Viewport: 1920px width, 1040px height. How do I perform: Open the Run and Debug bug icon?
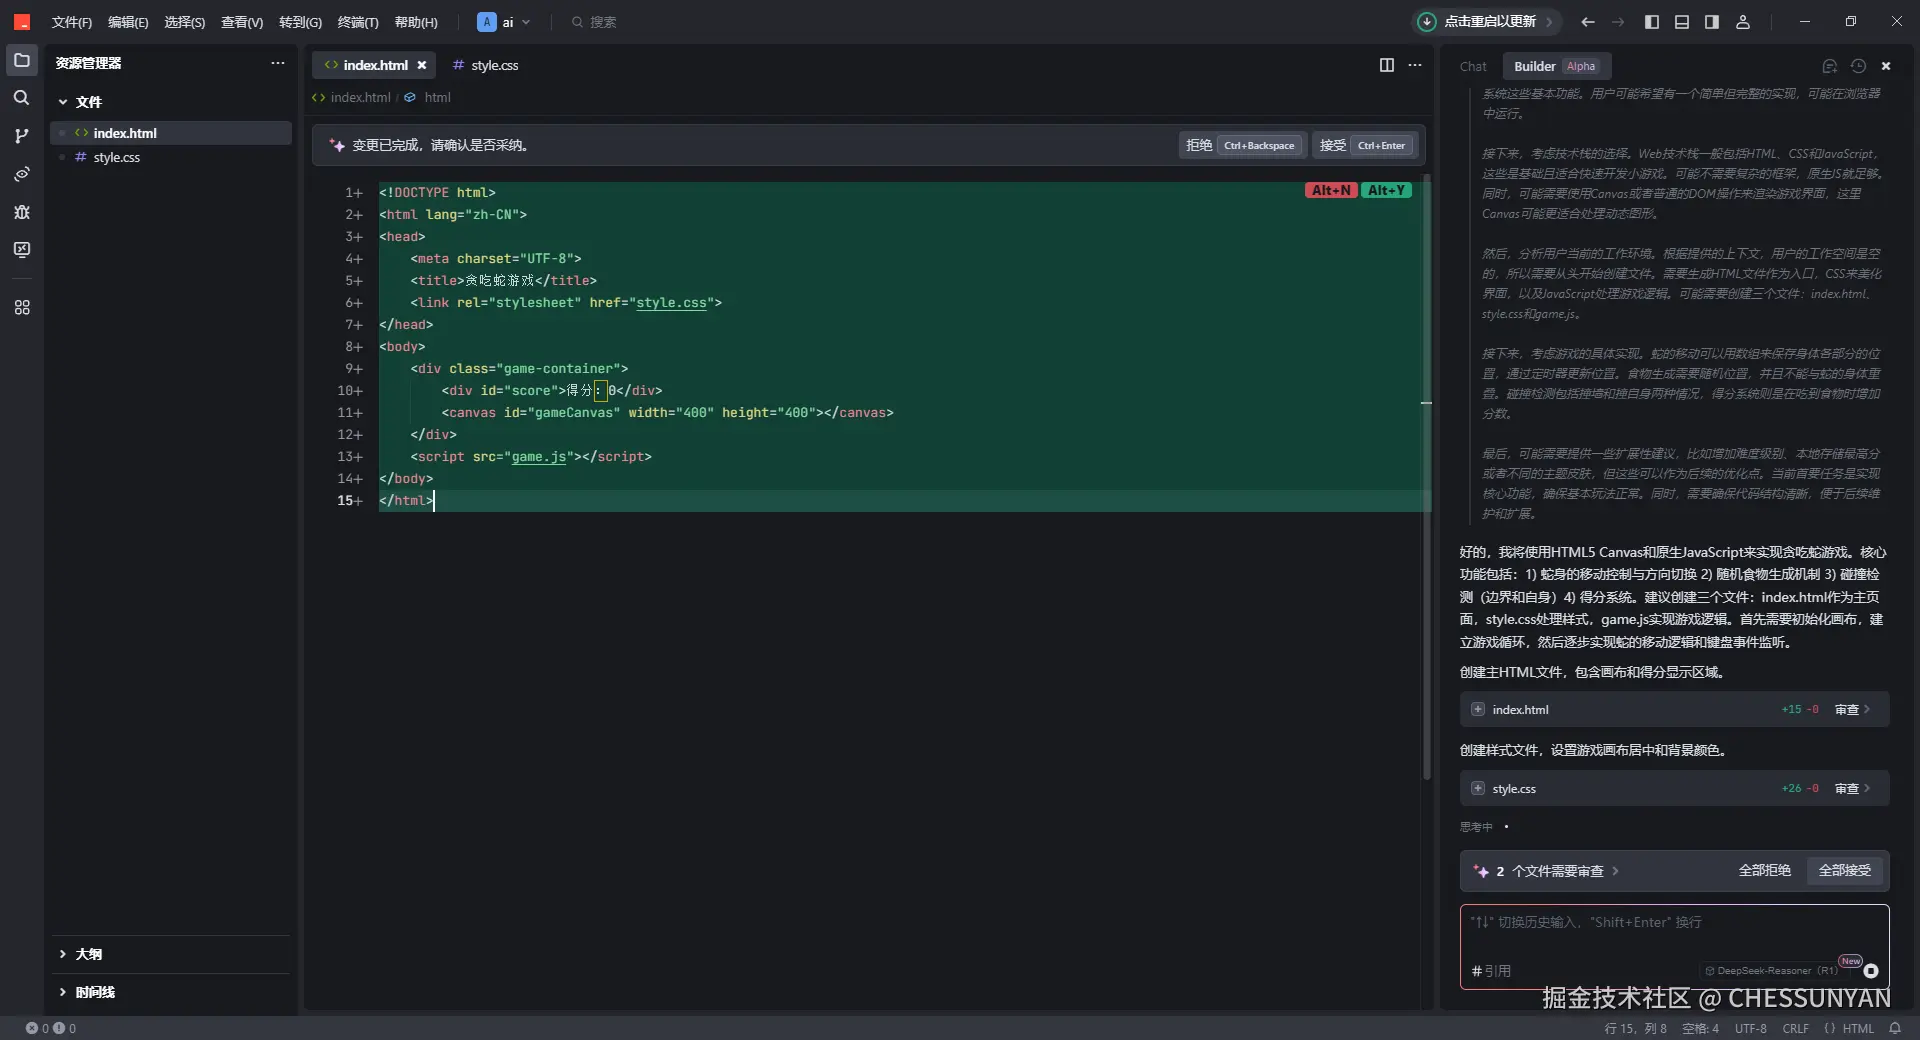point(22,212)
